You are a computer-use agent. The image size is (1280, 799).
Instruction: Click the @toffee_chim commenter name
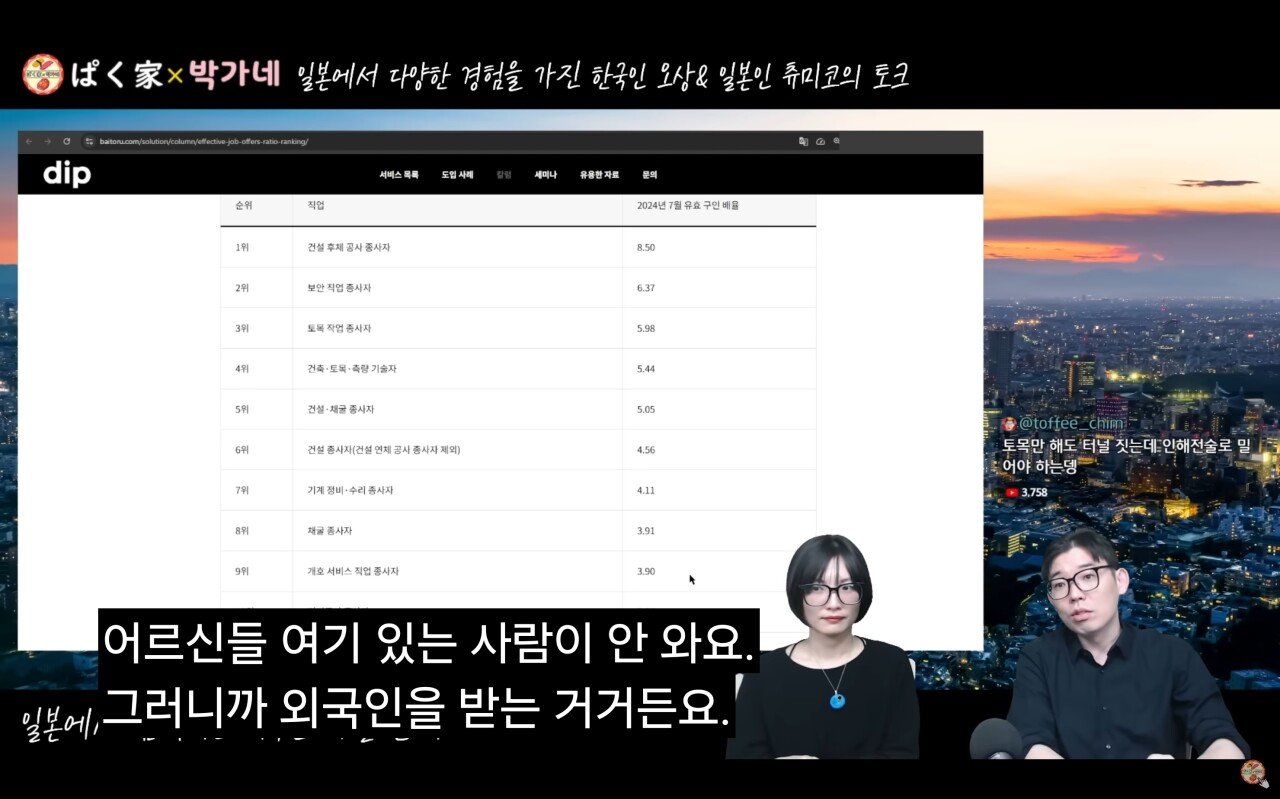[1071, 424]
